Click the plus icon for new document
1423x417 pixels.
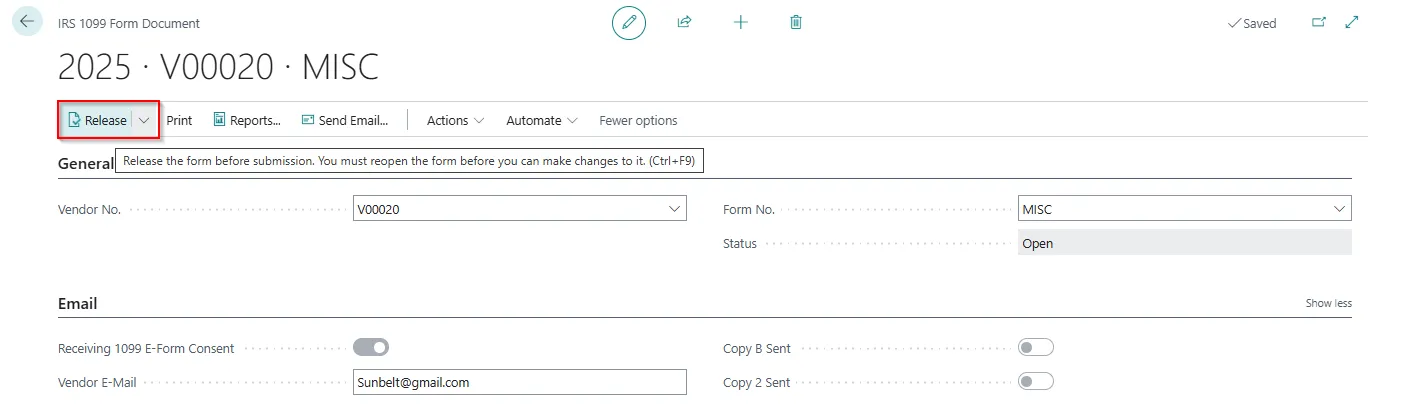[x=741, y=22]
